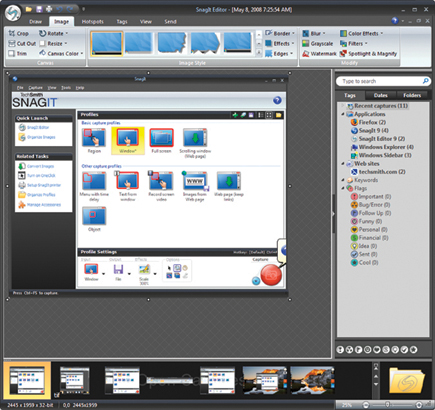This screenshot has height=410, width=435.
Task: Open the Color Effects dropdown
Action: pyautogui.click(x=361, y=33)
